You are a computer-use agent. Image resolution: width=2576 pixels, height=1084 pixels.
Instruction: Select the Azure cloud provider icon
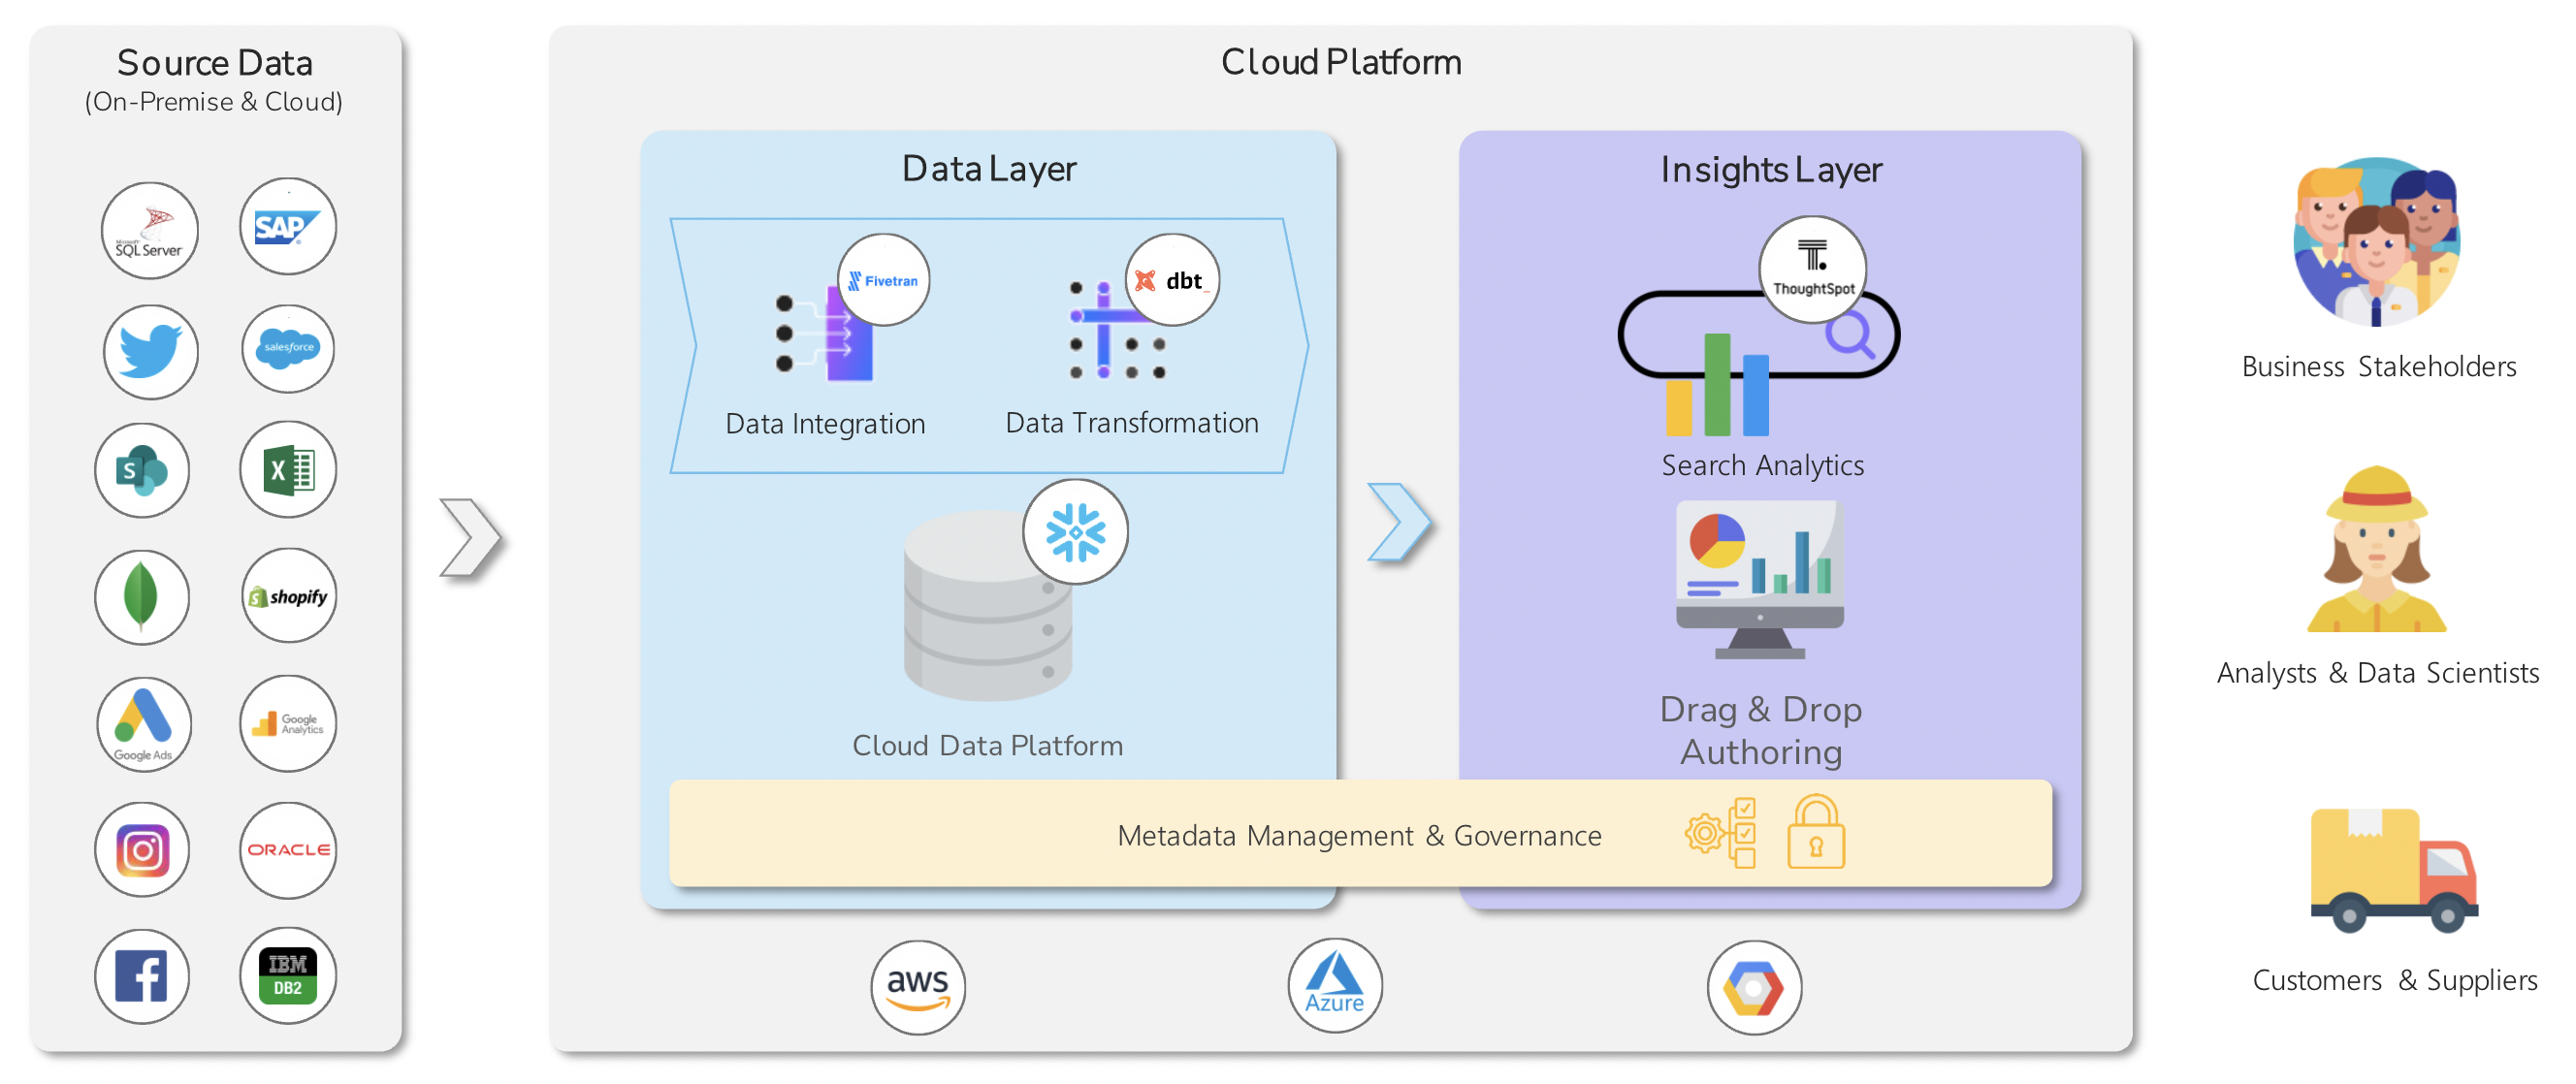1335,986
